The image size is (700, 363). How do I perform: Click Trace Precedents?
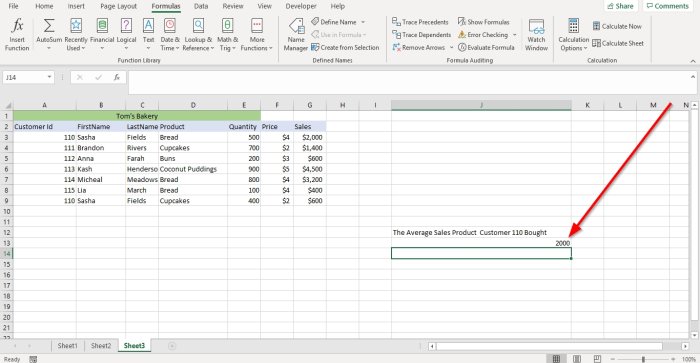click(x=420, y=22)
